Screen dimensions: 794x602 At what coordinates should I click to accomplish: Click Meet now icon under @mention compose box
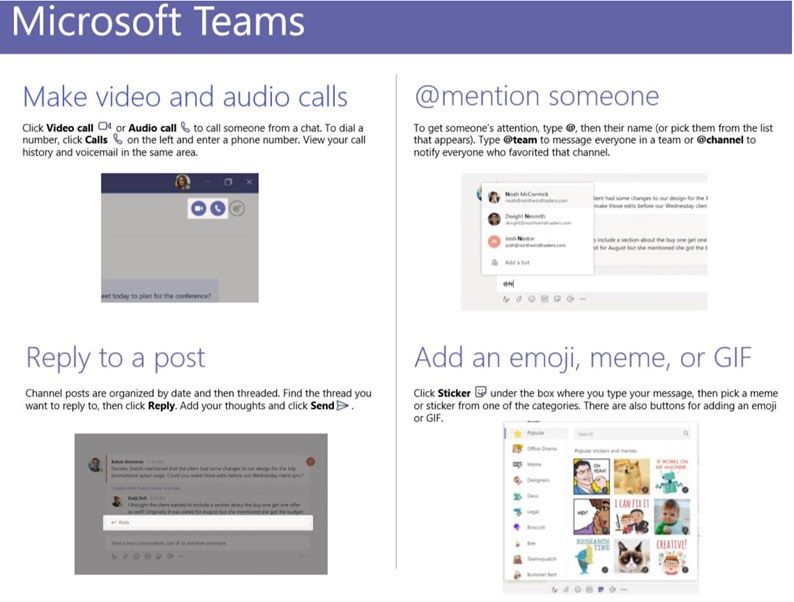click(570, 299)
